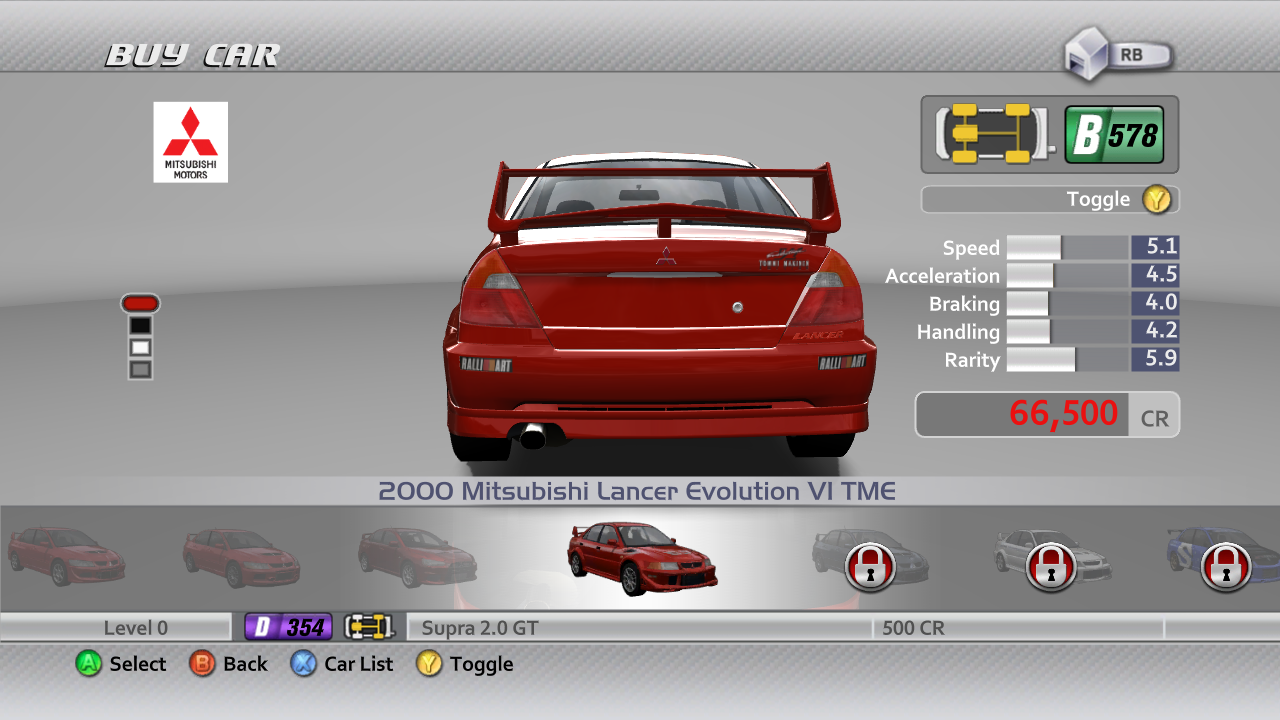1280x720 pixels.
Task: Select the highlighted red Lancer Evolution thumbnail
Action: pyautogui.click(x=642, y=558)
